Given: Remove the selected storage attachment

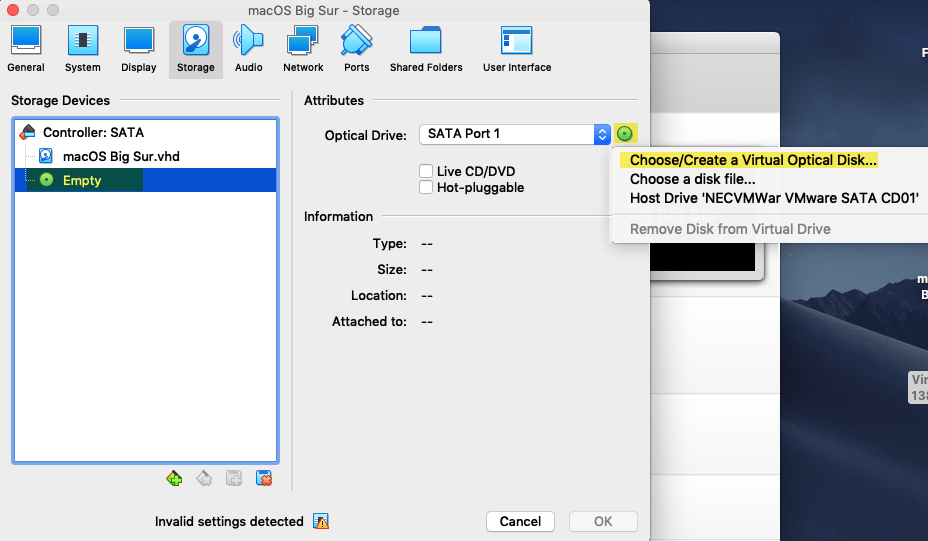Looking at the screenshot, I should (263, 478).
